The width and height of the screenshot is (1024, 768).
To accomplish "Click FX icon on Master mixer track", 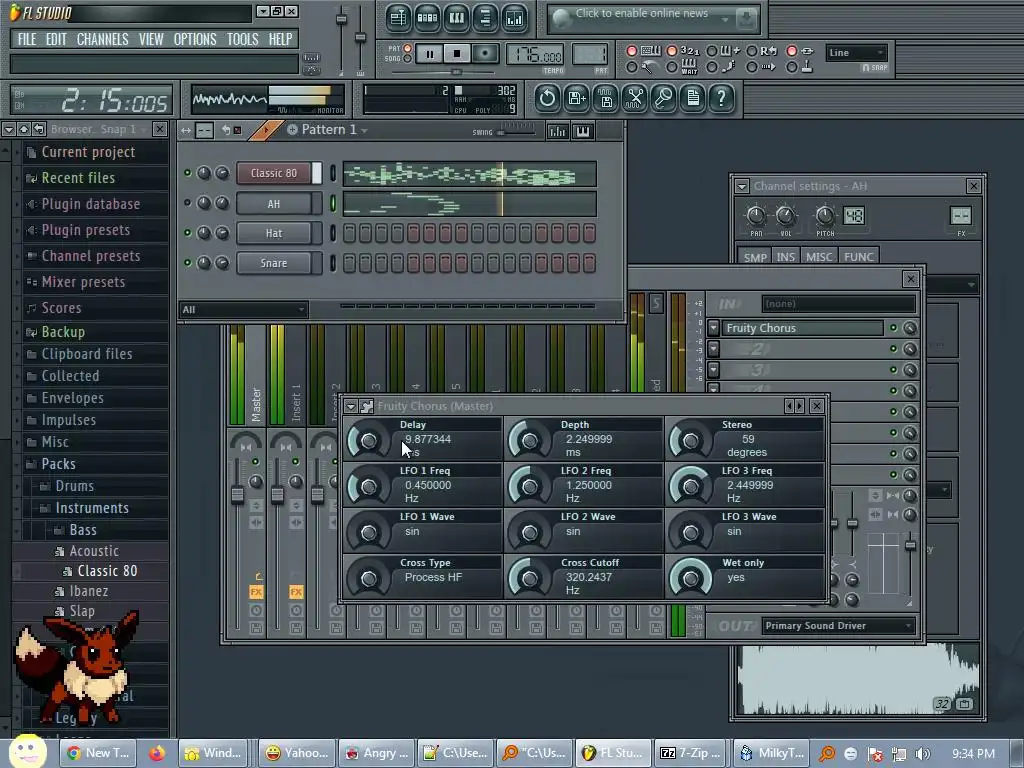I will tap(256, 592).
